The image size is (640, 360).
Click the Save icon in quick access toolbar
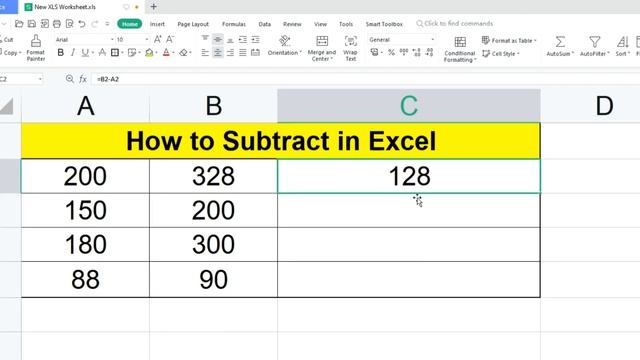[31, 24]
